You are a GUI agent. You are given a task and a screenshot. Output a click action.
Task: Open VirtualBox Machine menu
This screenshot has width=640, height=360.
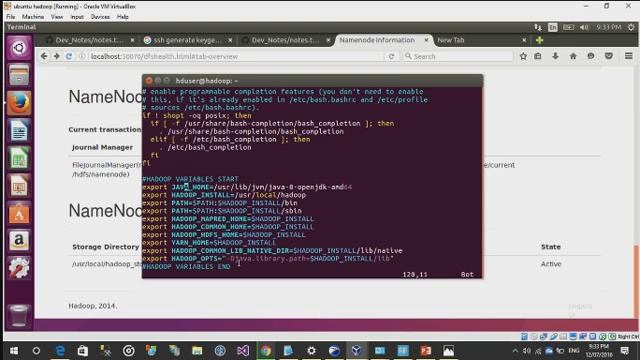[33, 17]
